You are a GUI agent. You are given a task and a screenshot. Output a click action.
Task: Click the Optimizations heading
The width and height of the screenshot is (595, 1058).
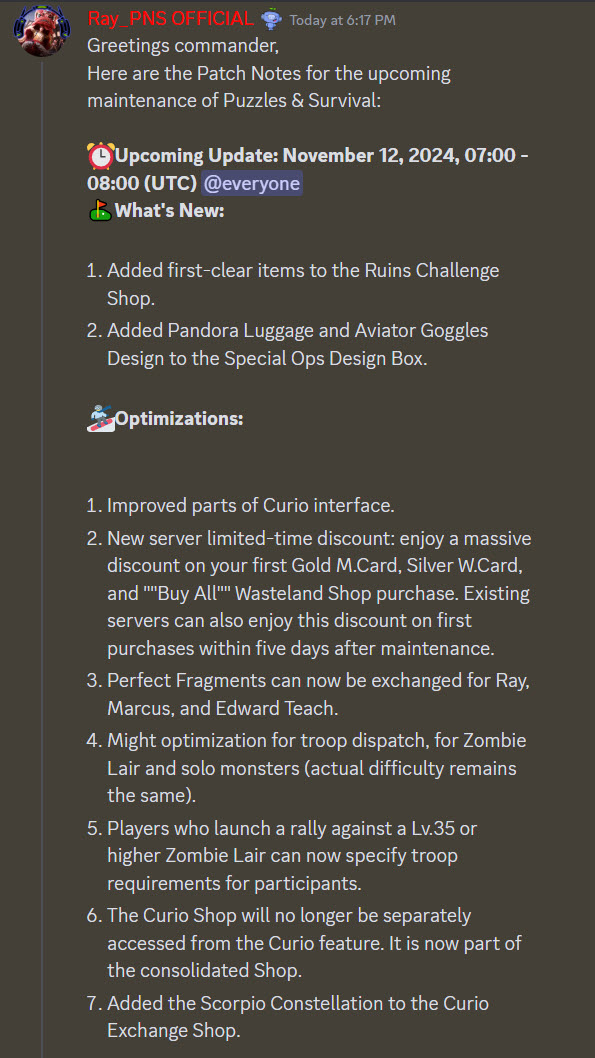pos(179,418)
